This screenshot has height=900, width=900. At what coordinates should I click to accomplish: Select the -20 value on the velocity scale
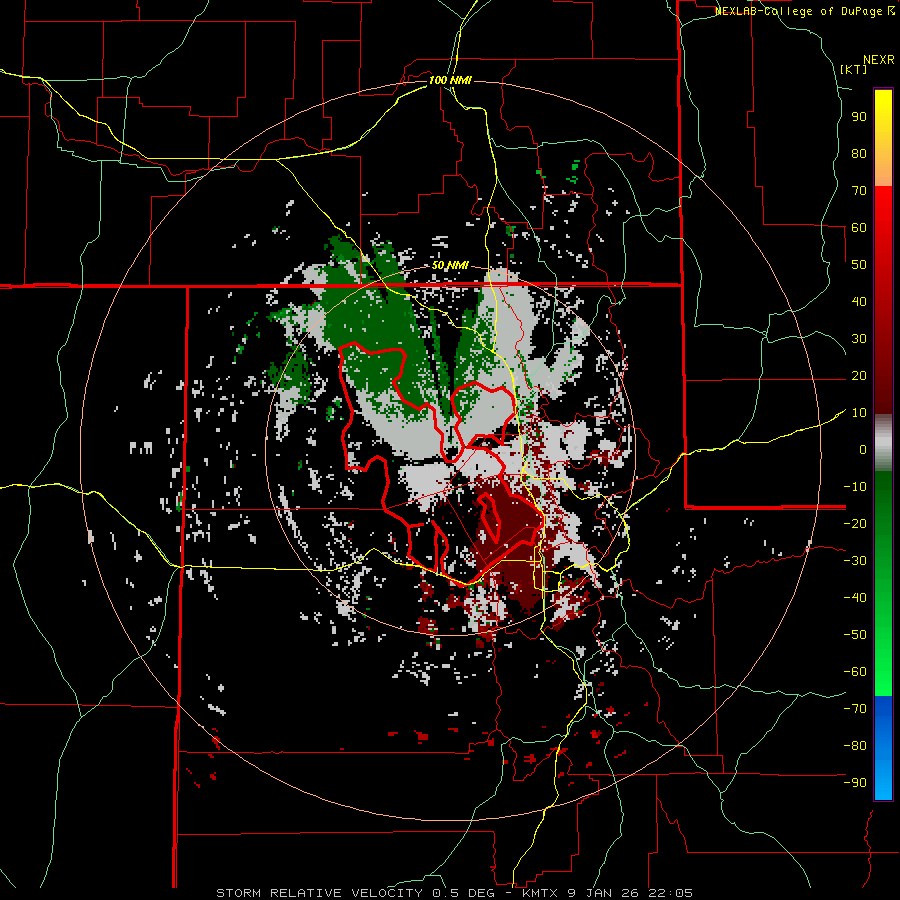855,523
